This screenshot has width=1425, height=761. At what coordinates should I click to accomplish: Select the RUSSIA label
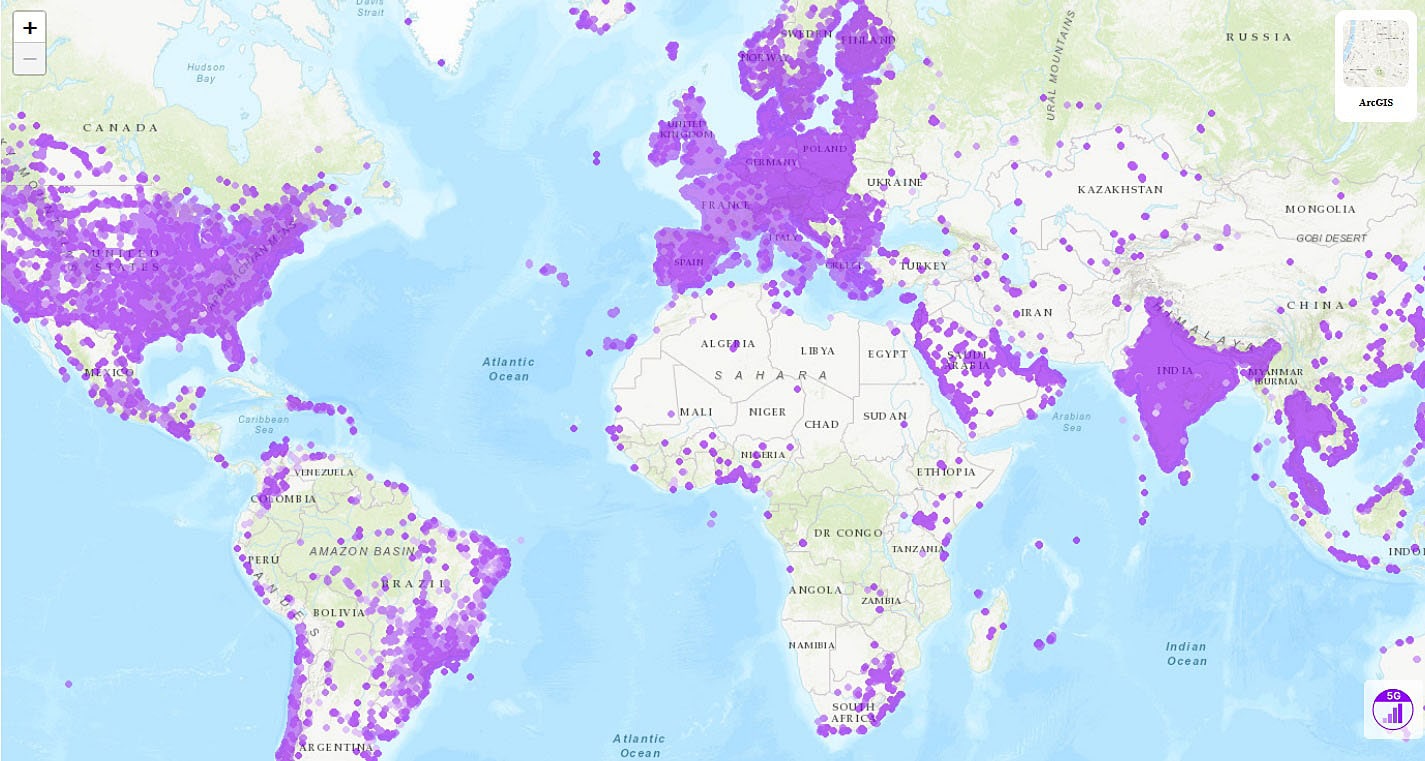point(1259,37)
